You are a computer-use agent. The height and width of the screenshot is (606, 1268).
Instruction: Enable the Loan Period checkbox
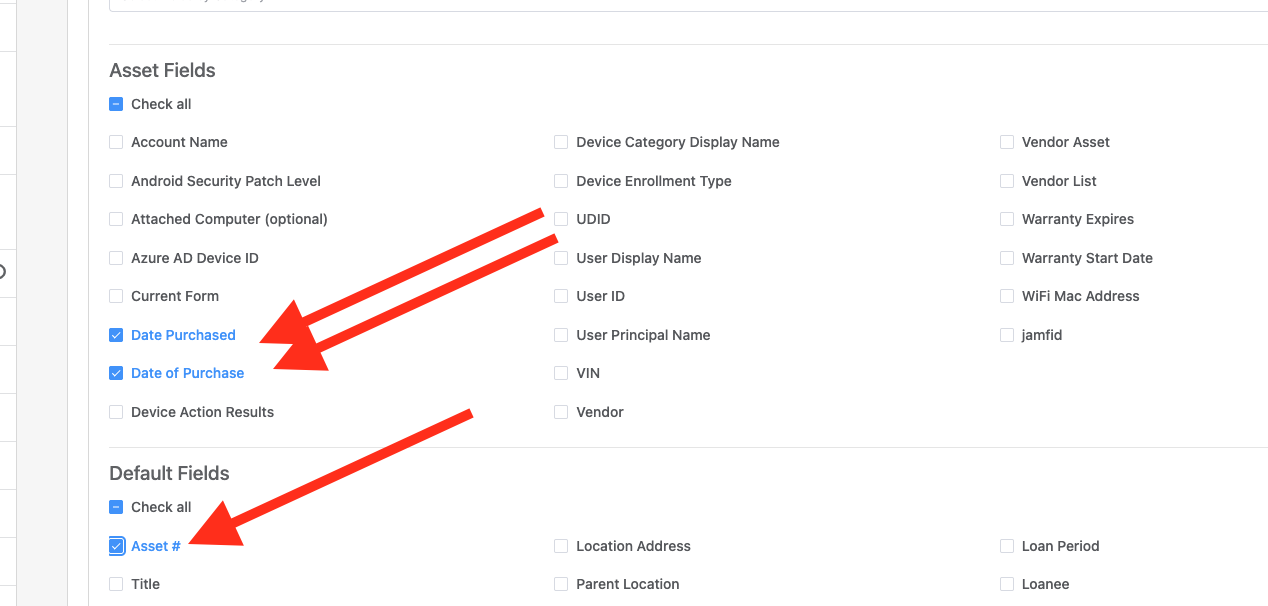click(1006, 545)
